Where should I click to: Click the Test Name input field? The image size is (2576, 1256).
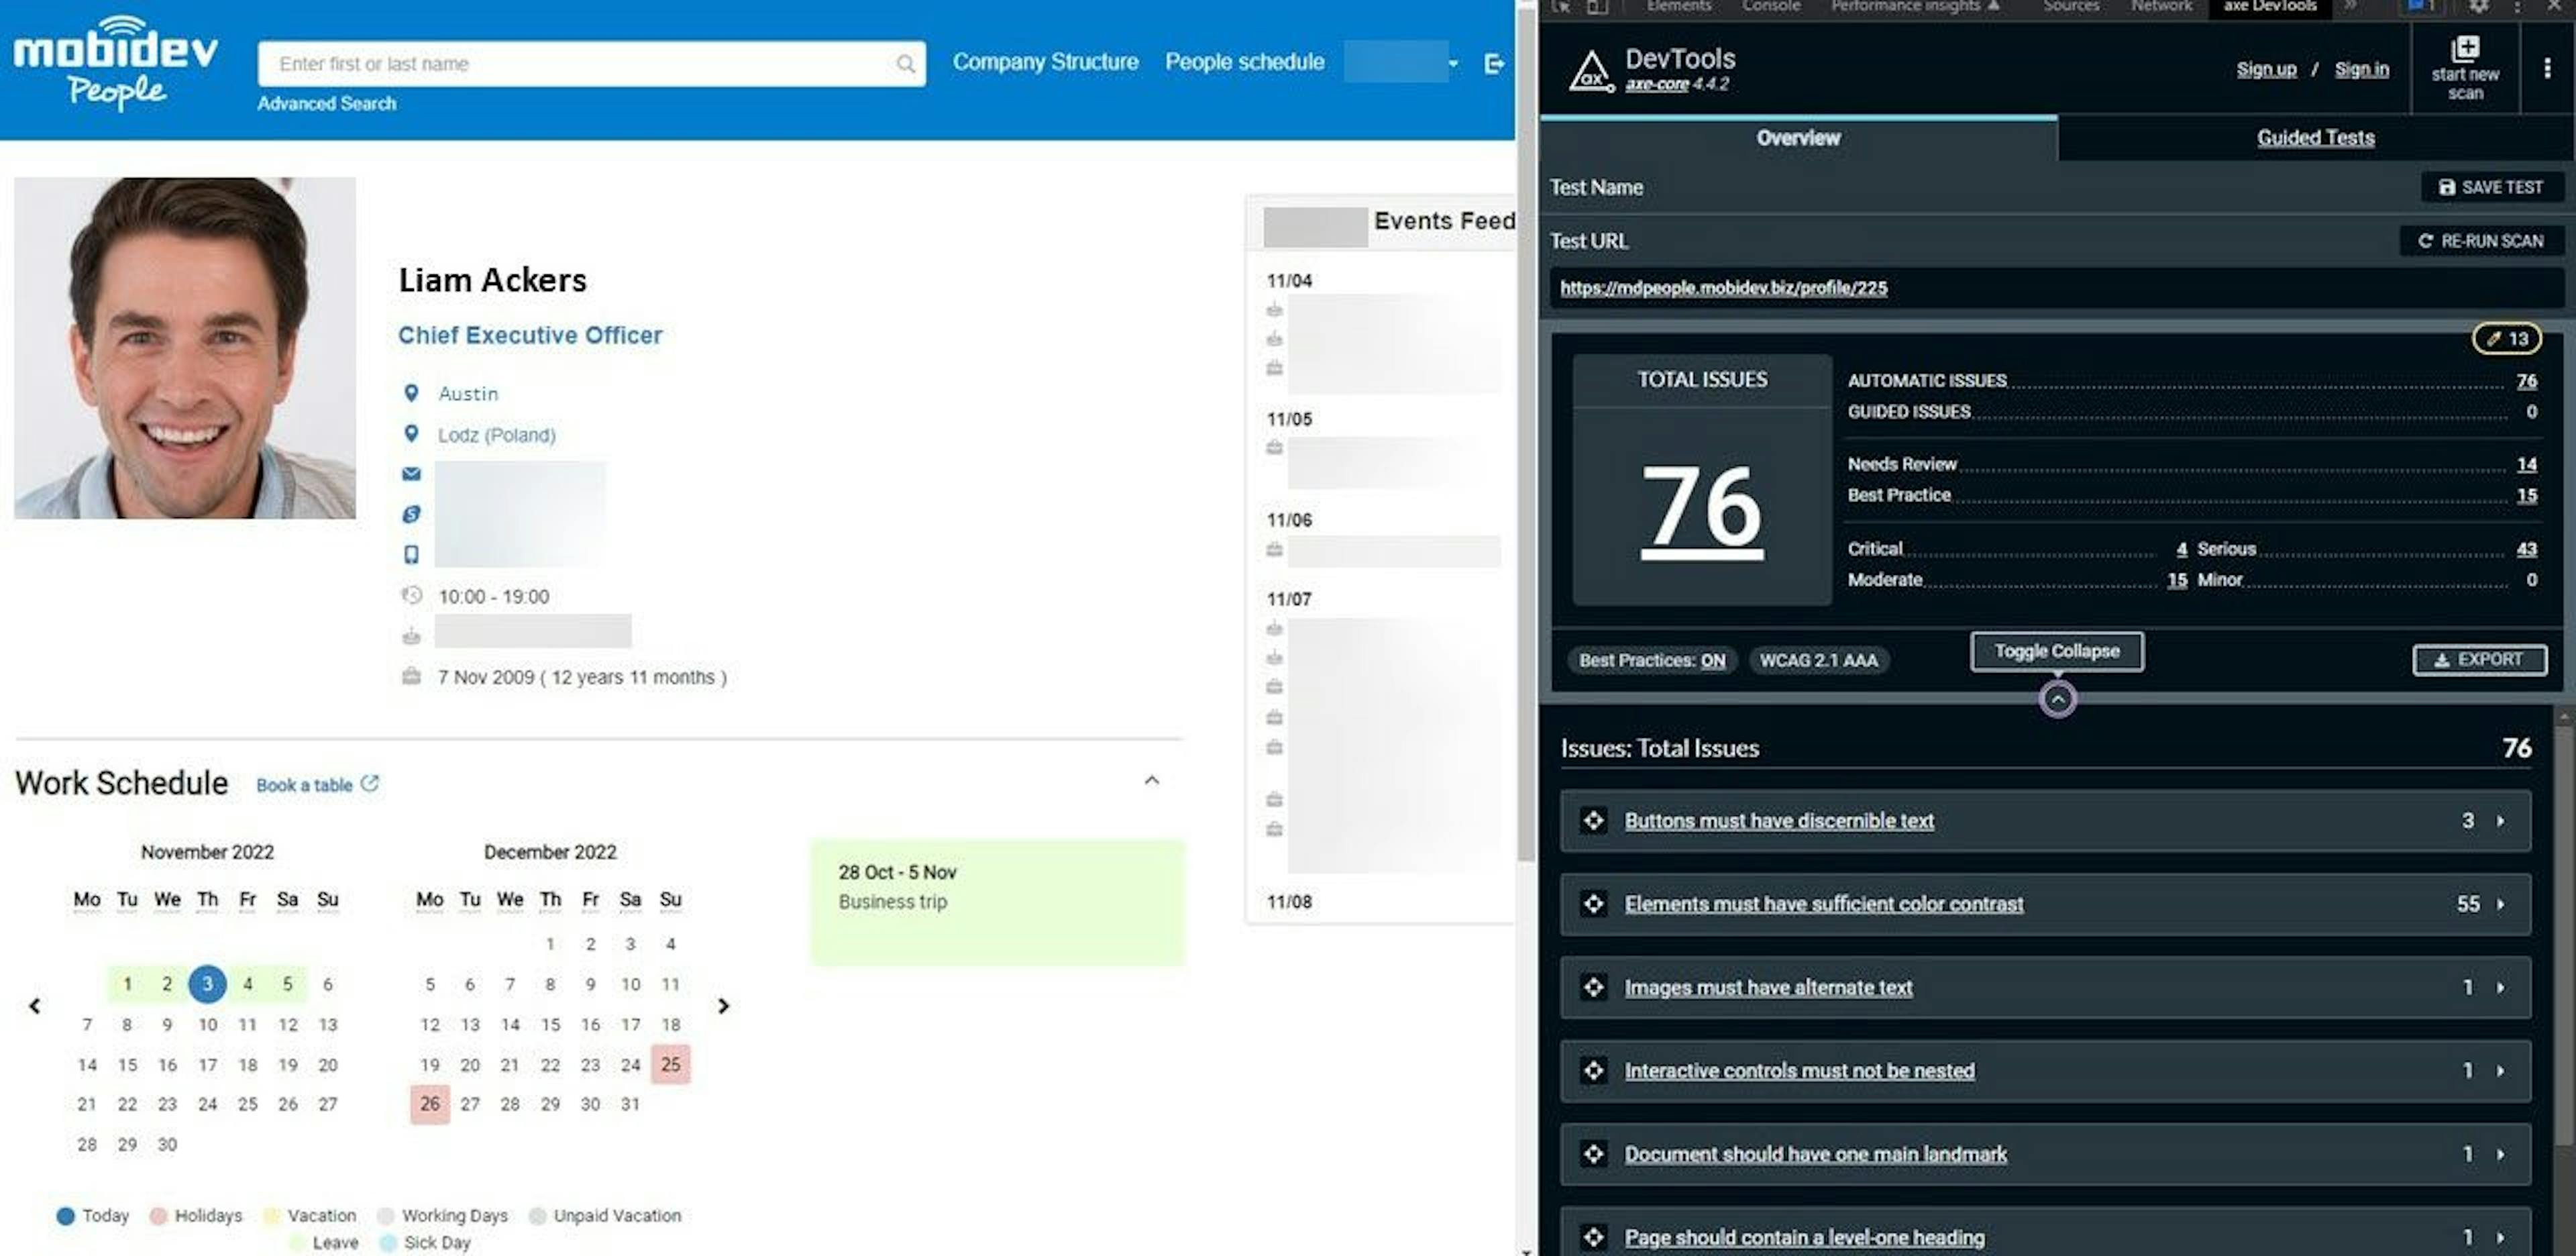tap(1972, 186)
